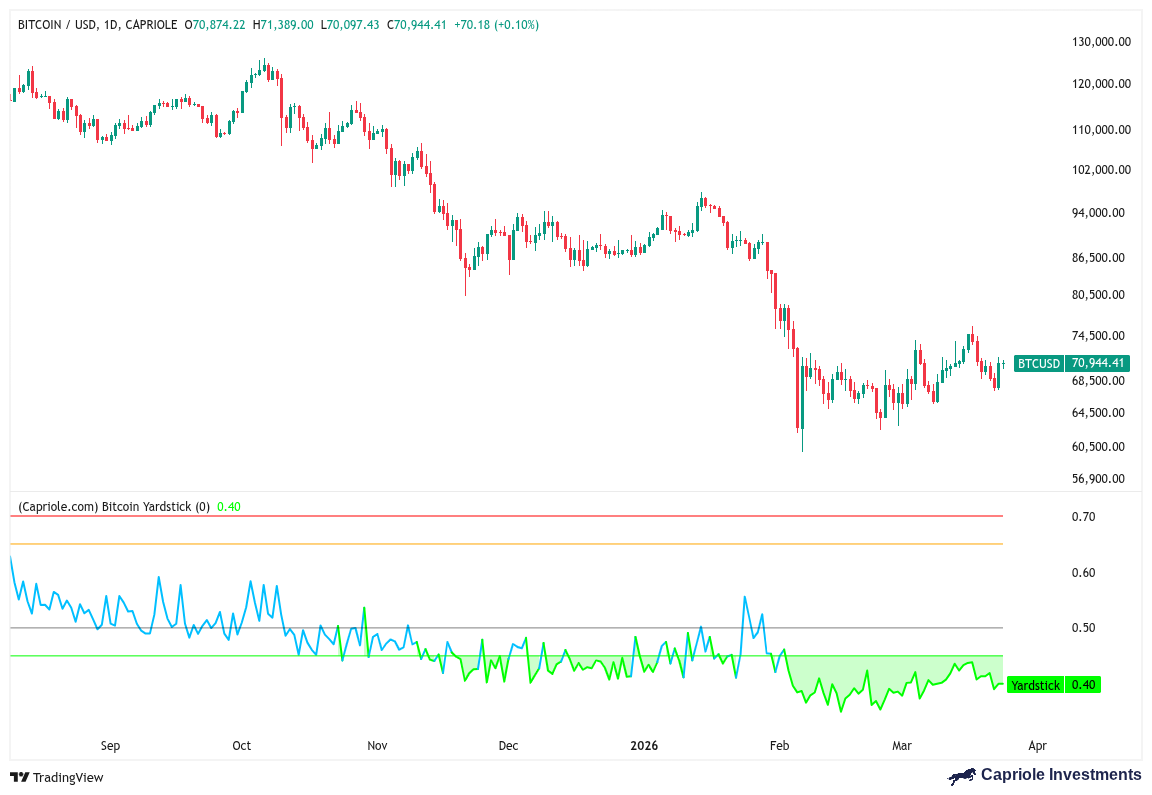Click the 2026 label on the time axis
Screen dimensions: 1152x795
click(644, 745)
